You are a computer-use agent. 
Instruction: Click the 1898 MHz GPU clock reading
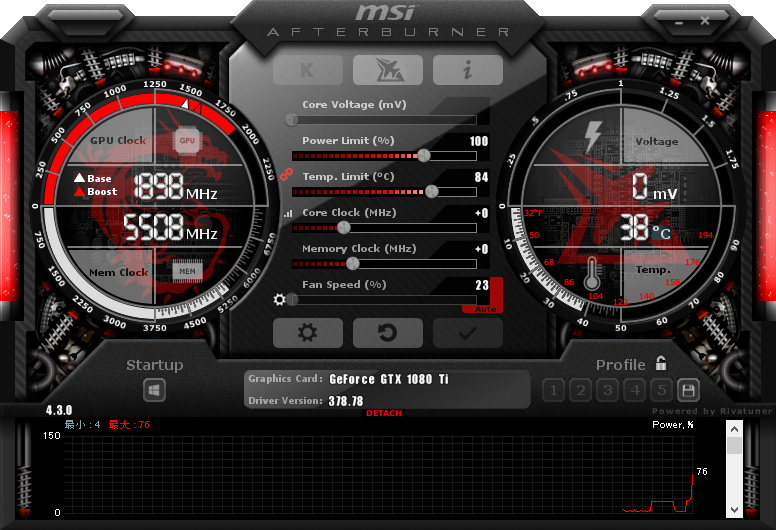pos(175,187)
